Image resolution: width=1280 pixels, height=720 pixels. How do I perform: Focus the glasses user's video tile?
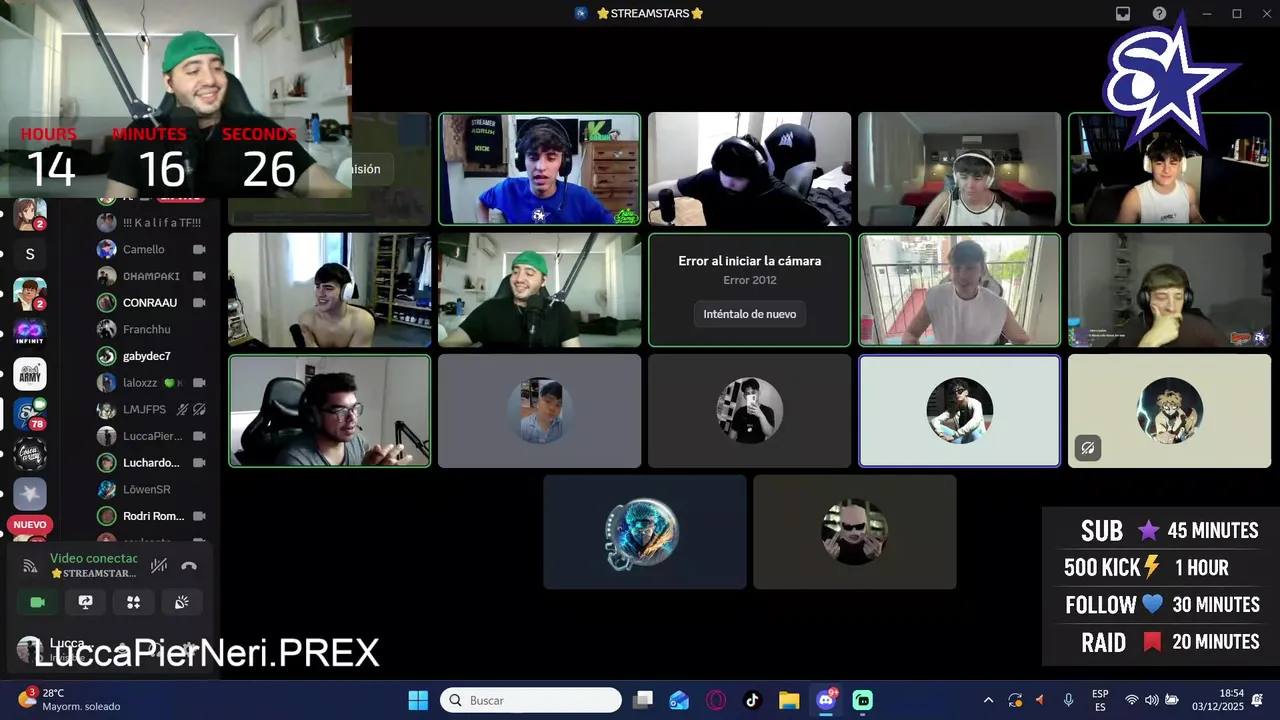[329, 411]
